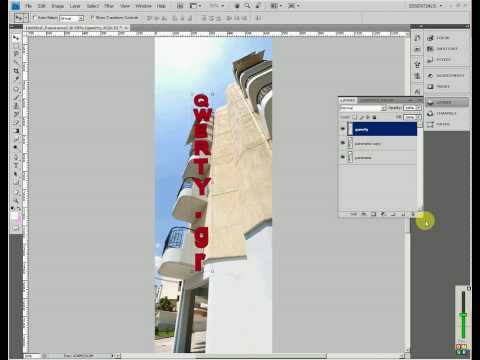The image size is (480, 360).
Task: Select the Eyedropper tool
Action: click(x=16, y=79)
